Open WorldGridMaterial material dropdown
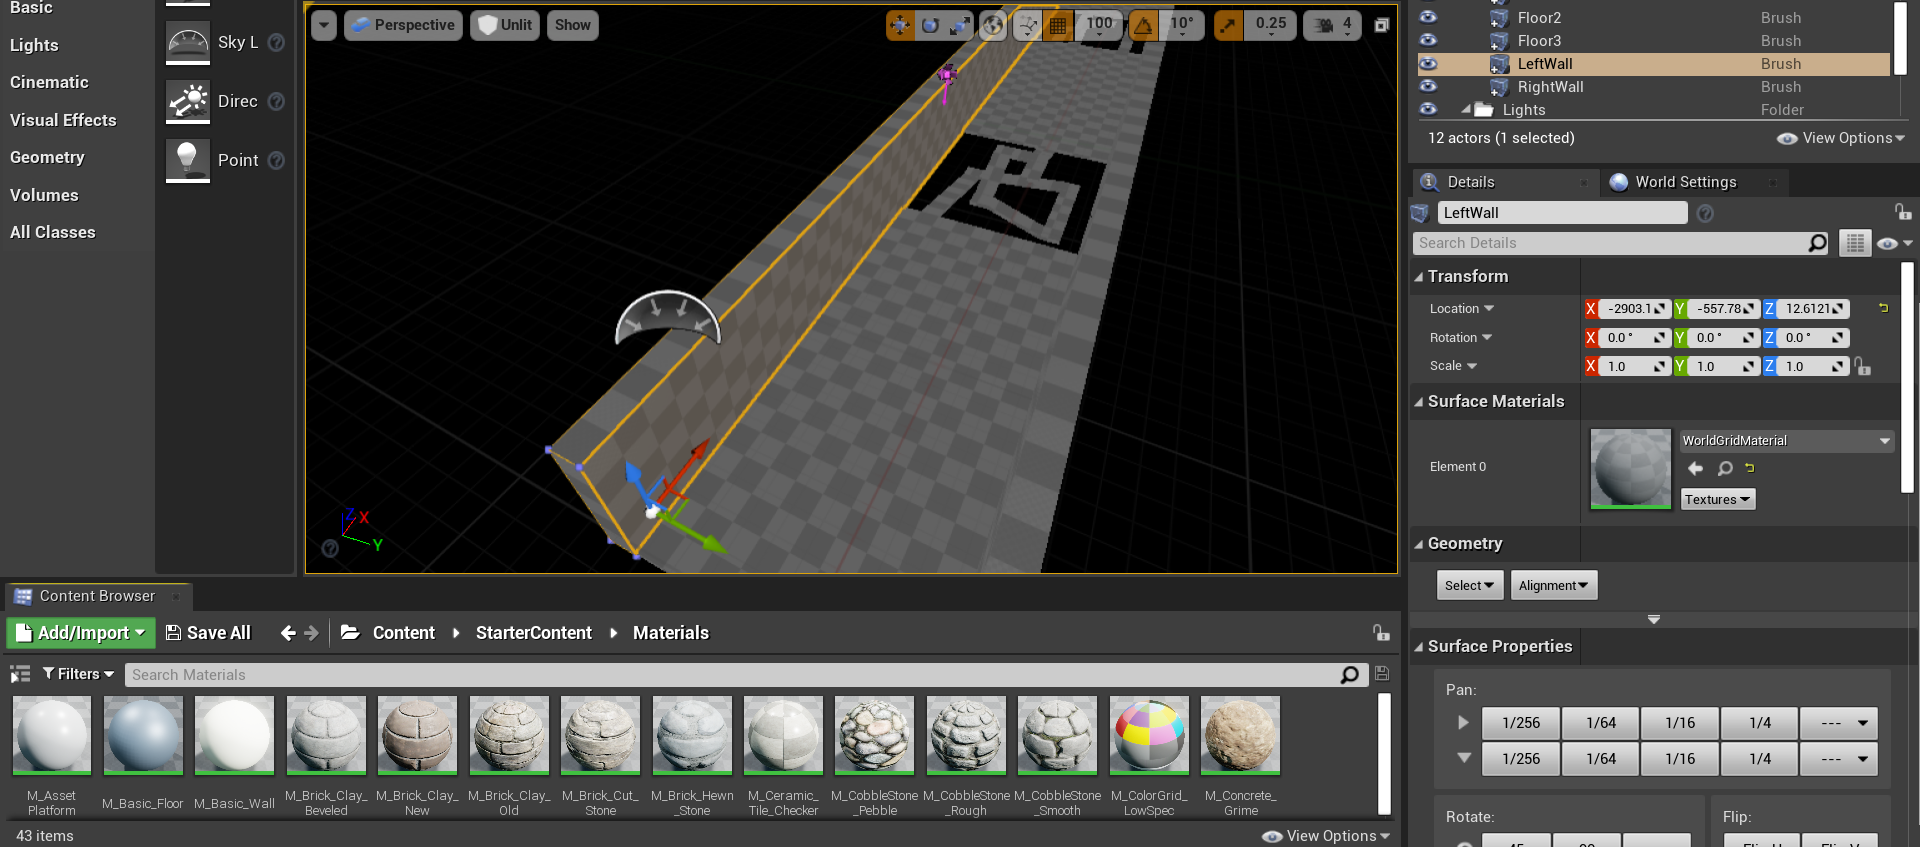 coord(1786,441)
